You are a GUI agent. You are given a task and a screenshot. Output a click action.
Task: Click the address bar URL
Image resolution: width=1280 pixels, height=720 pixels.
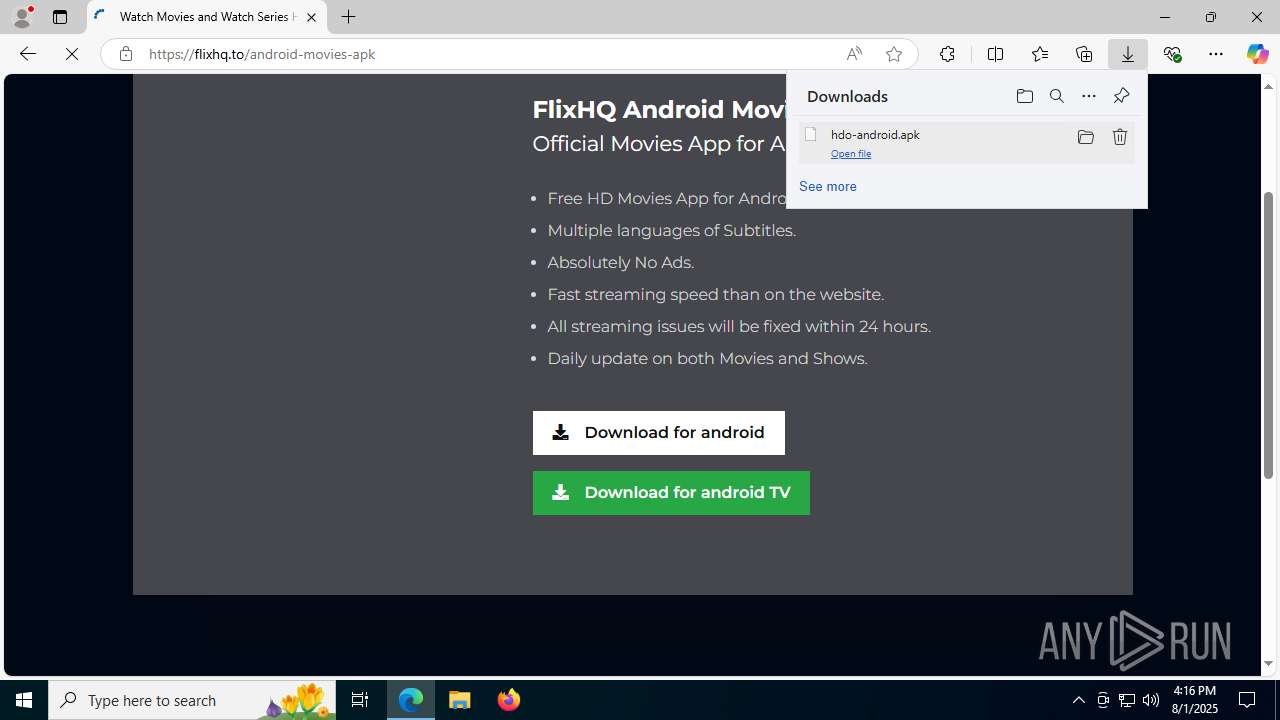[262, 54]
